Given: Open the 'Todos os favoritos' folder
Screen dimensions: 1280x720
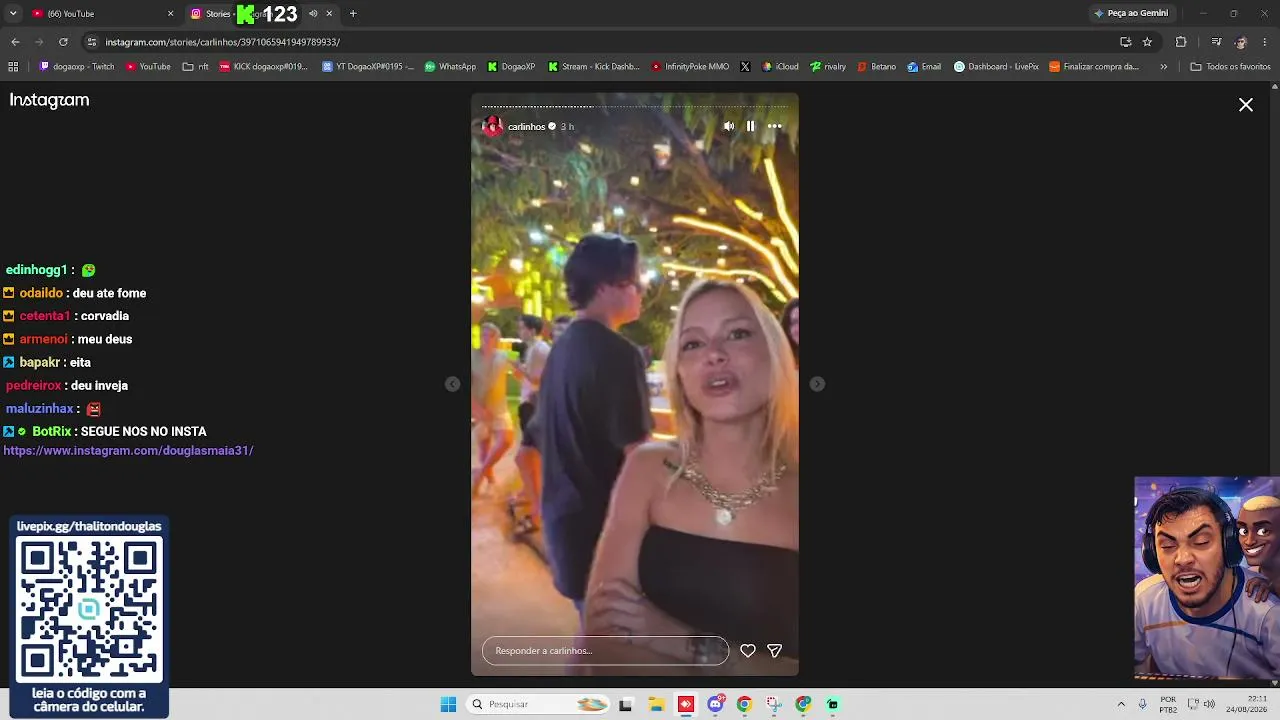Looking at the screenshot, I should coord(1230,67).
